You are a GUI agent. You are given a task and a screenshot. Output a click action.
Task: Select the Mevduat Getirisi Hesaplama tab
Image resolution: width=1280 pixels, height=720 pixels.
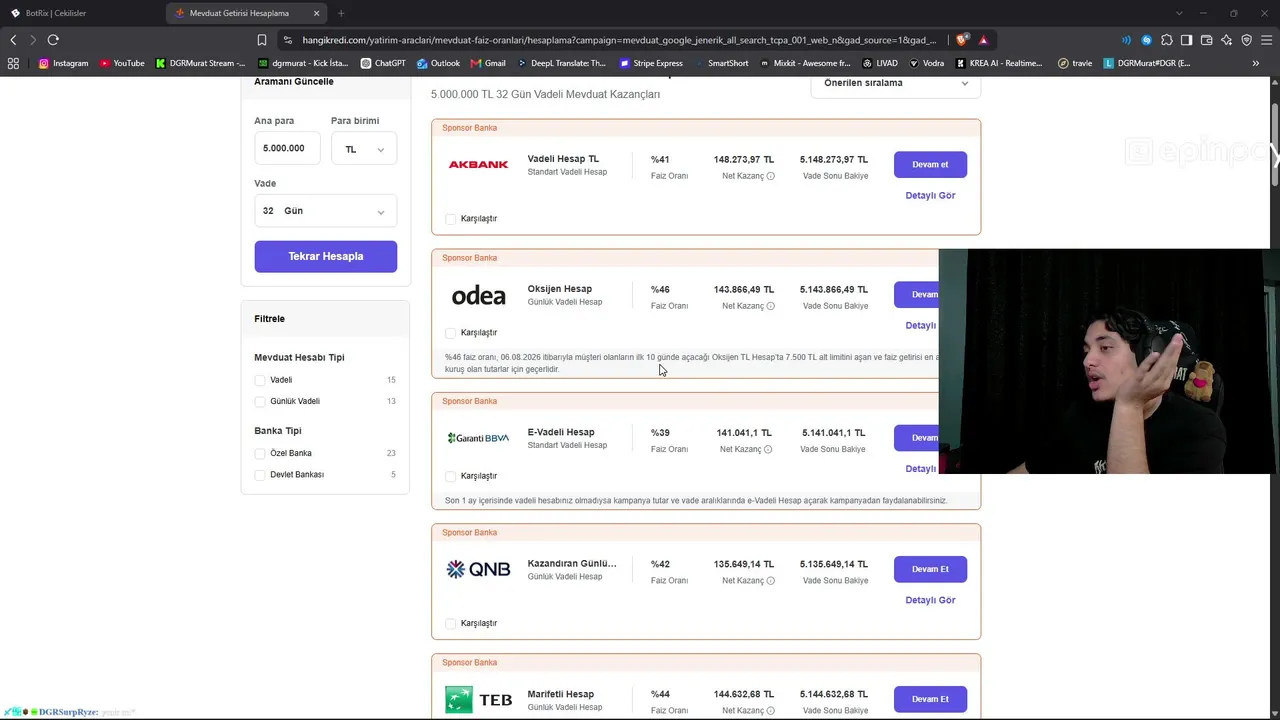click(248, 13)
